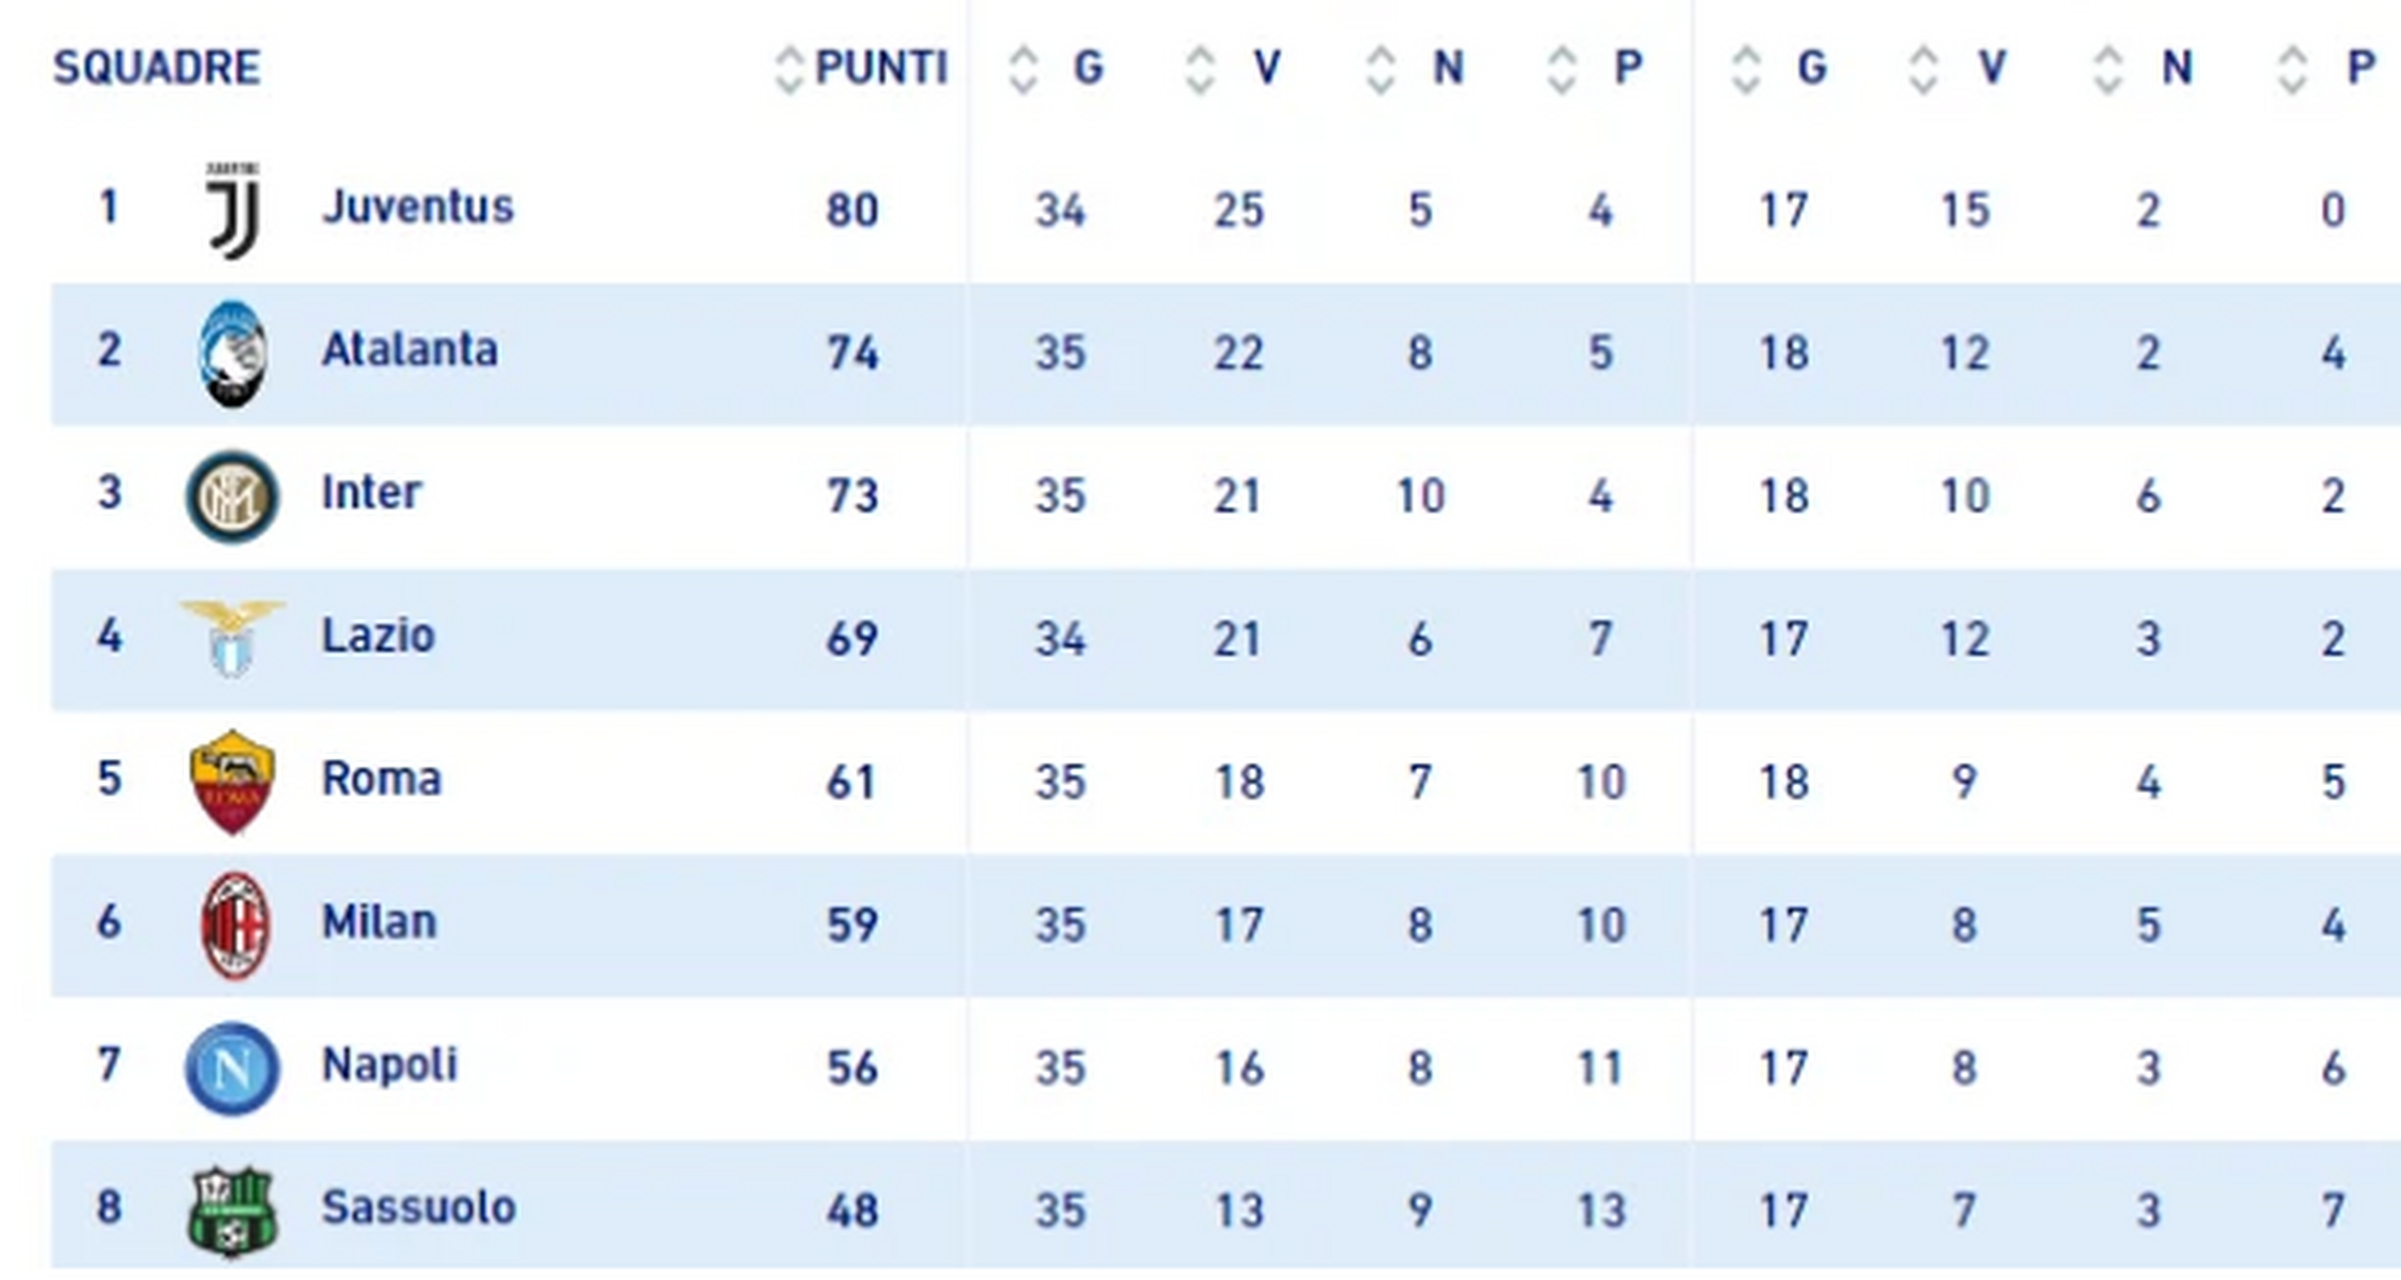Click the Sassuolo club crest

(232, 1211)
